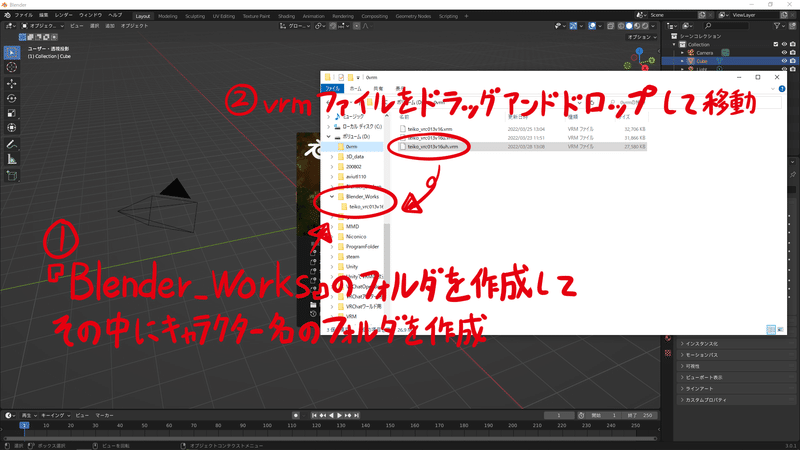The image size is (800, 450).
Task: Select the Transform tool
Action: 12,128
